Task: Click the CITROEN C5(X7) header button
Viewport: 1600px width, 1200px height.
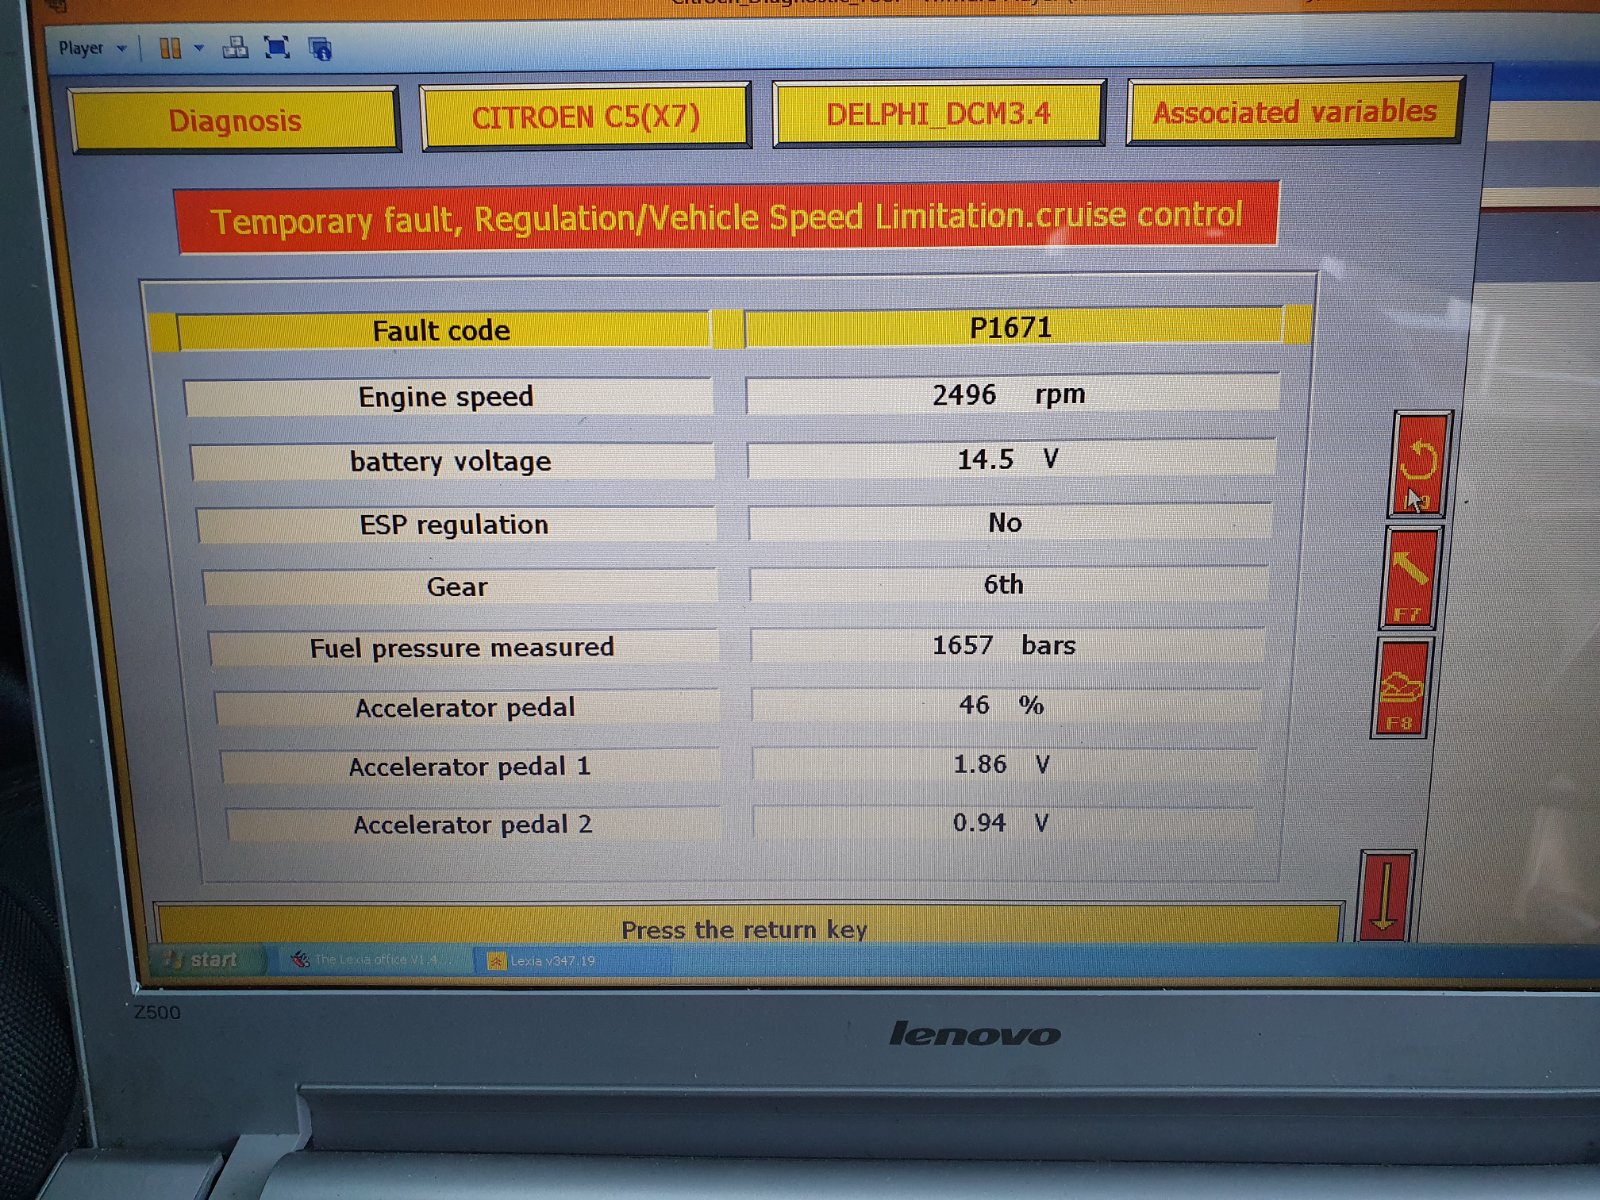Action: click(586, 117)
